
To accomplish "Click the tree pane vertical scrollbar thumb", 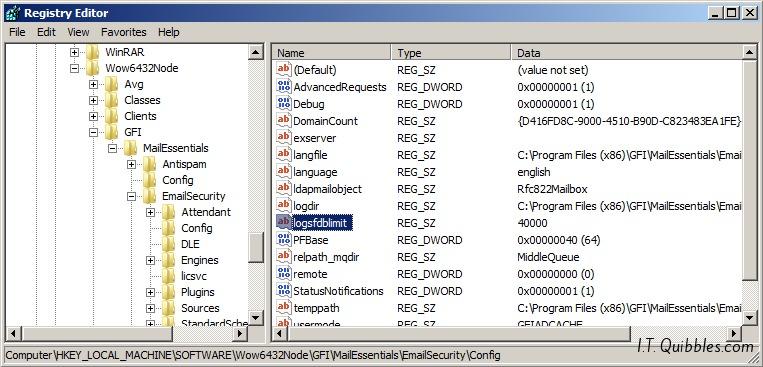I will point(255,247).
